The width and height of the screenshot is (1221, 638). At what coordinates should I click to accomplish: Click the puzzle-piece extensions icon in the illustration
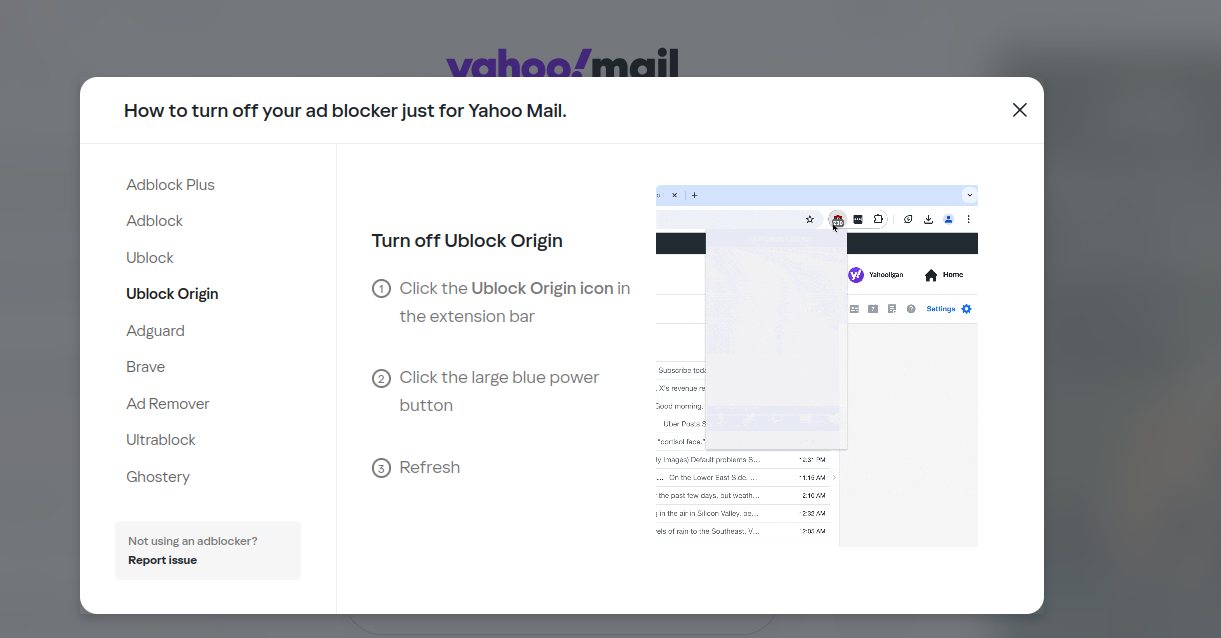(x=878, y=219)
